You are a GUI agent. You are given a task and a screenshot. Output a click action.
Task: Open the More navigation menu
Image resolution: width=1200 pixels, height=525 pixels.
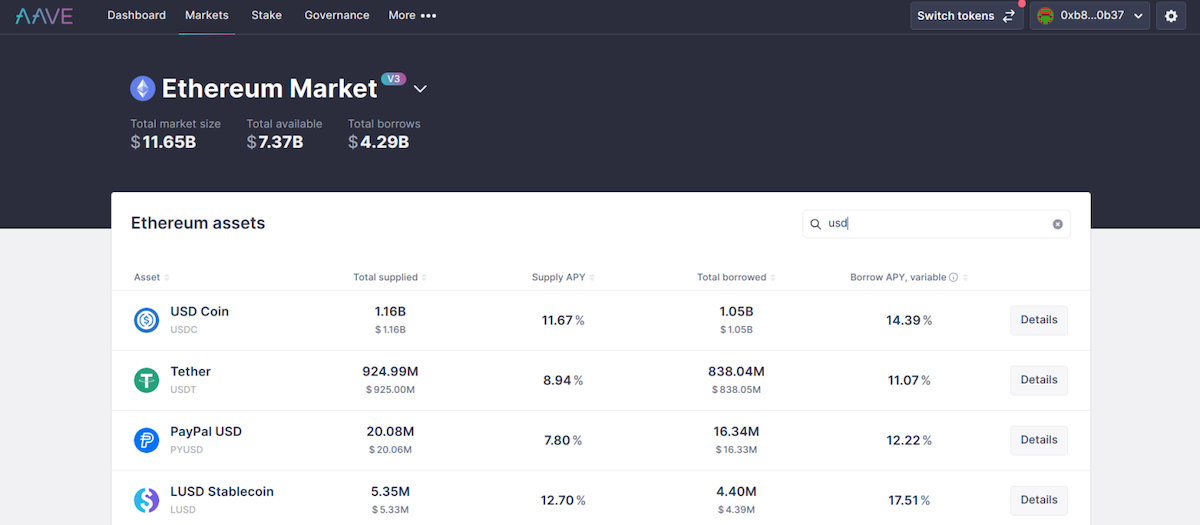(x=412, y=16)
